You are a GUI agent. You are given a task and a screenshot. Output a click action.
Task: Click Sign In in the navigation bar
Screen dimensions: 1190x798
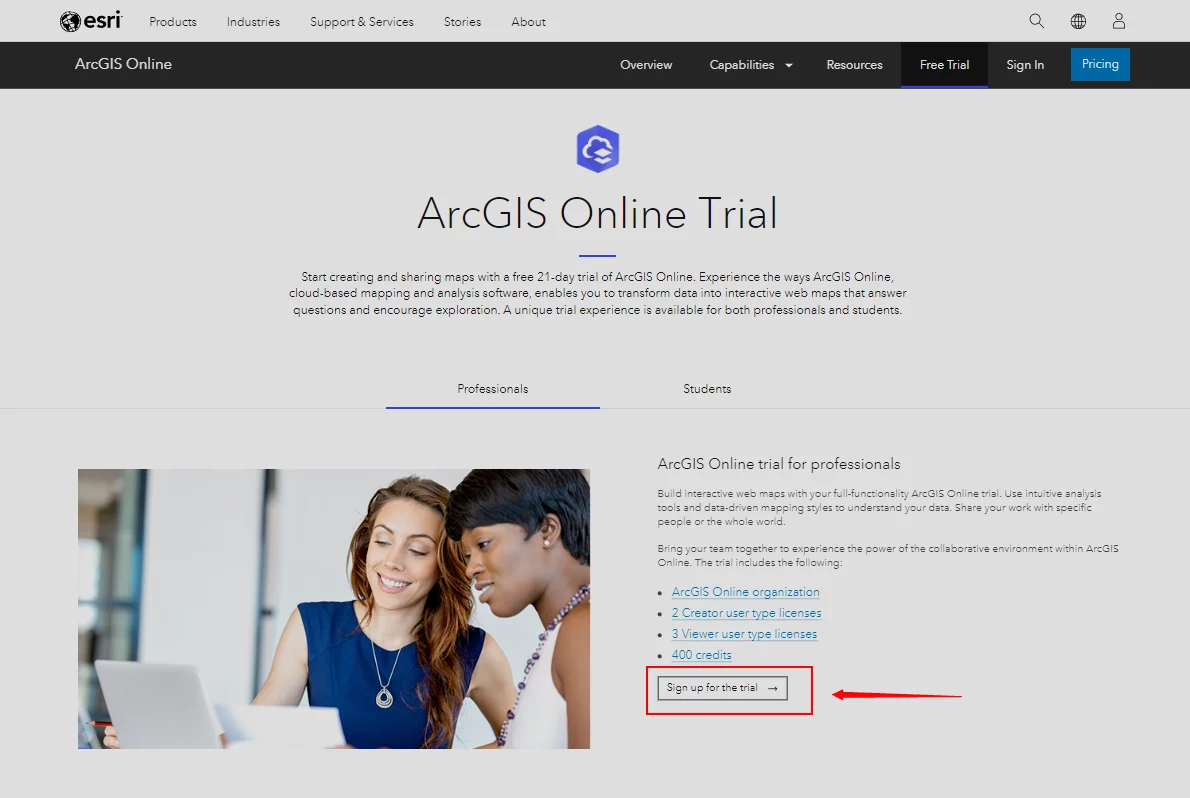click(x=1025, y=65)
